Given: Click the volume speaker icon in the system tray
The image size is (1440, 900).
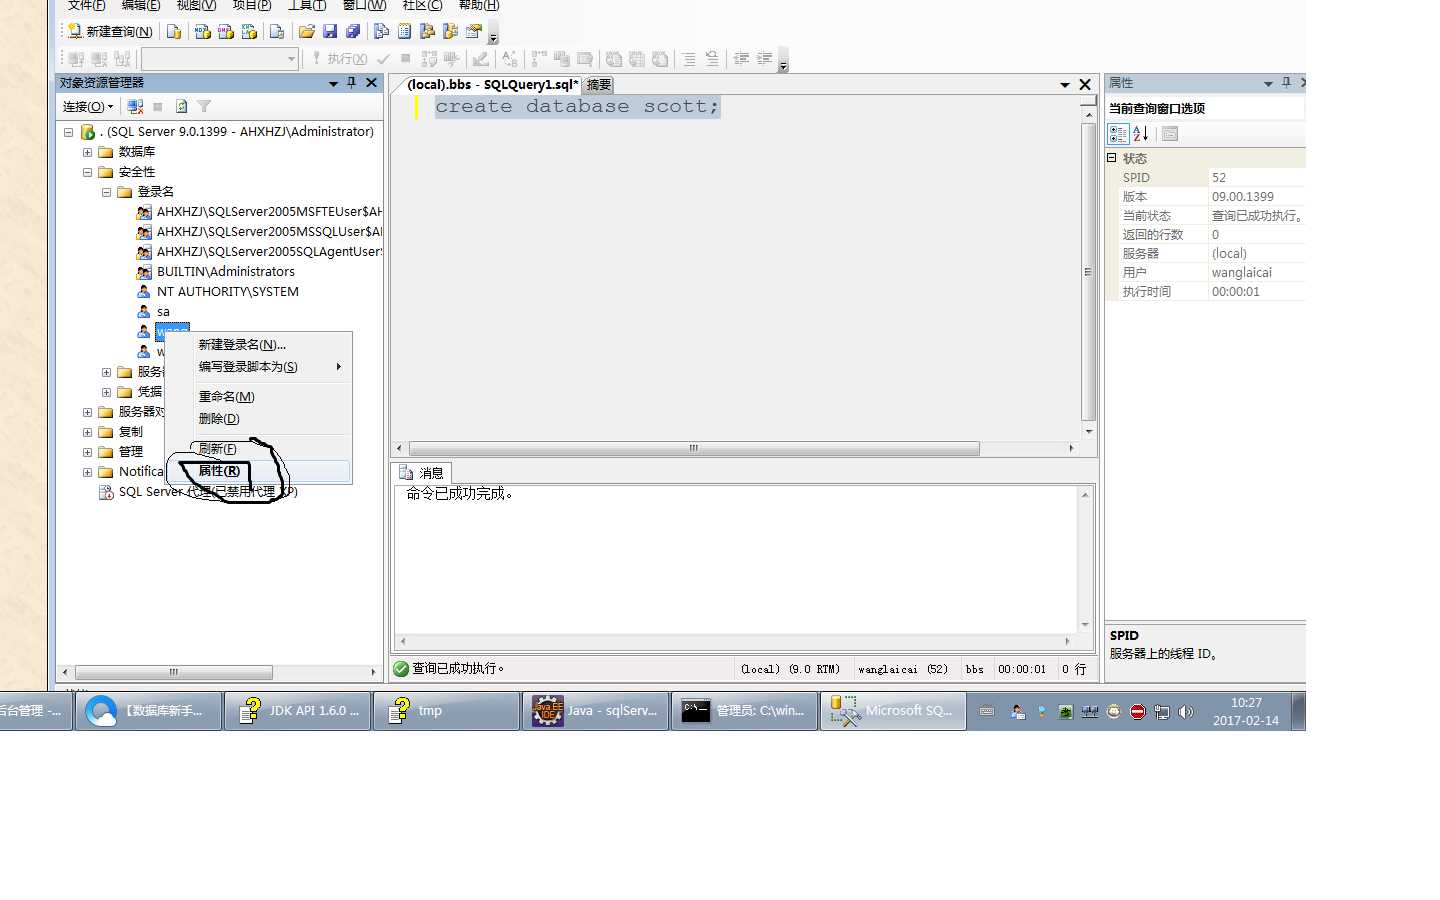Looking at the screenshot, I should tap(1186, 712).
